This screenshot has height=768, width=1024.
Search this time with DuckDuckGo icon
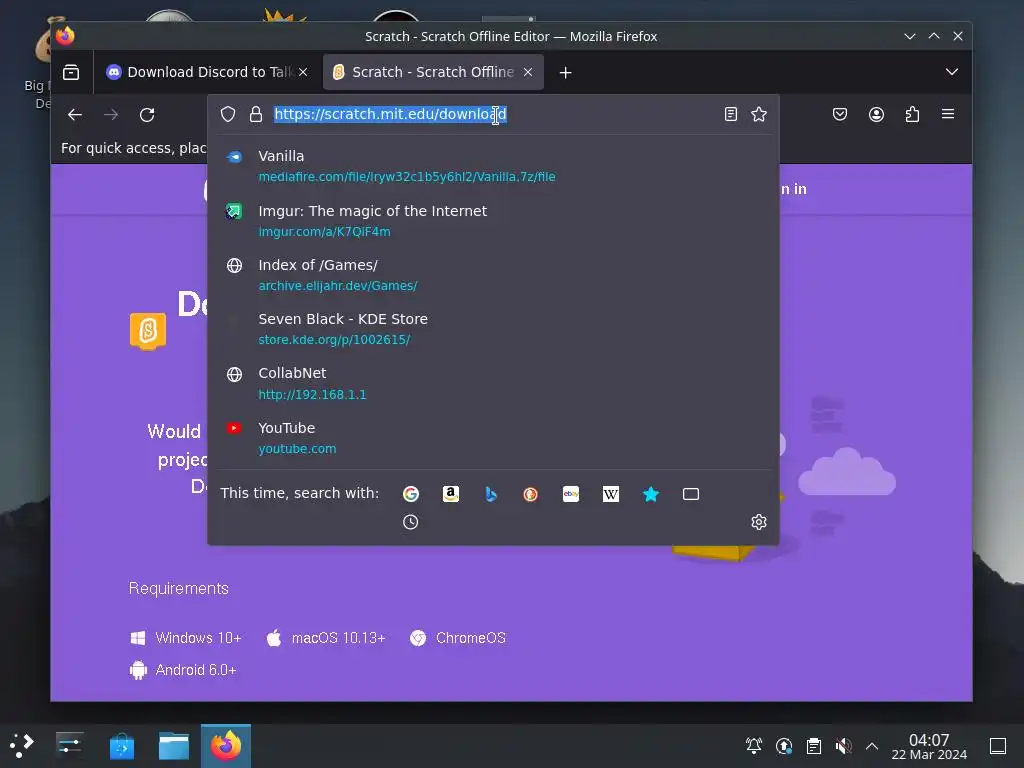pyautogui.click(x=530, y=494)
